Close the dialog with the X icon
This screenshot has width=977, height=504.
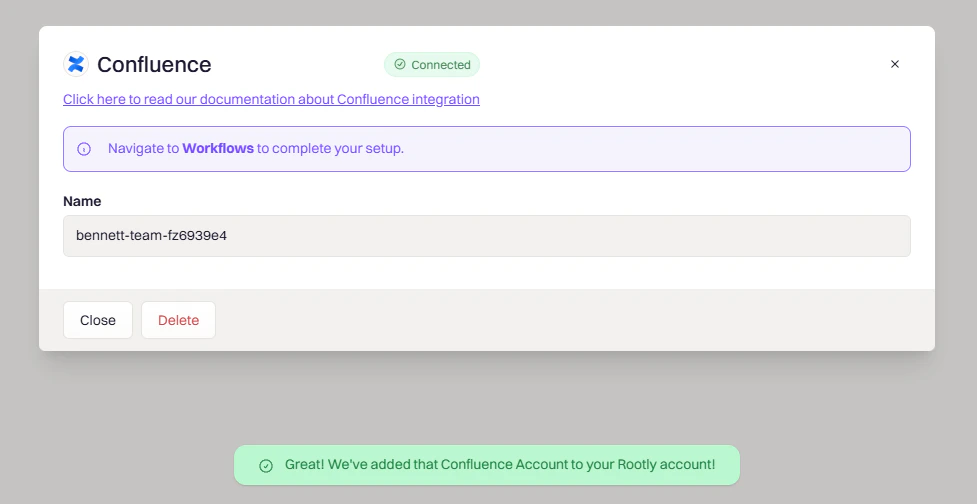click(x=895, y=64)
